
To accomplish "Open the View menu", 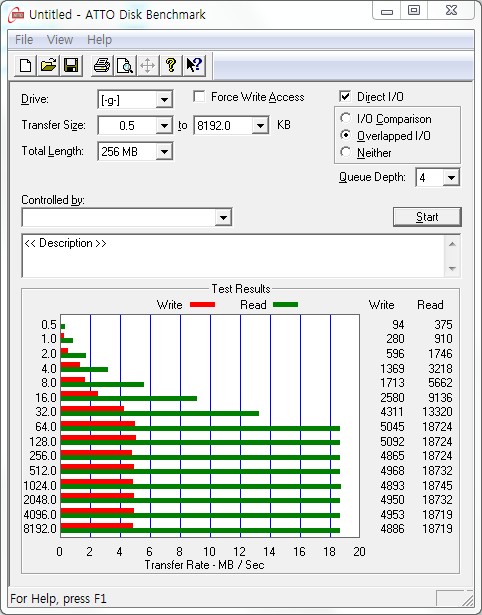I will pyautogui.click(x=60, y=40).
